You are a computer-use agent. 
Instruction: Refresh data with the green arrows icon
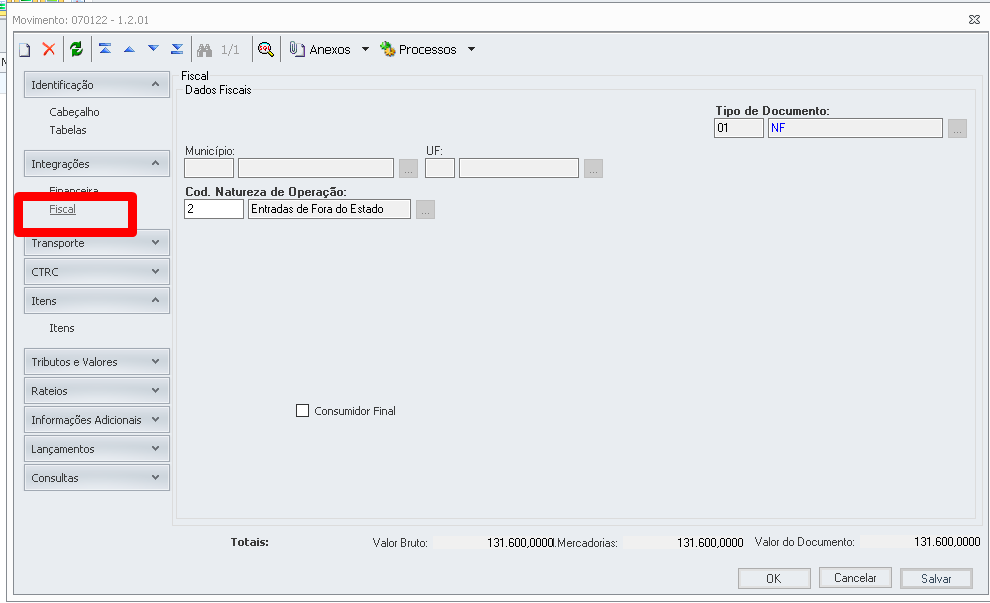[76, 49]
